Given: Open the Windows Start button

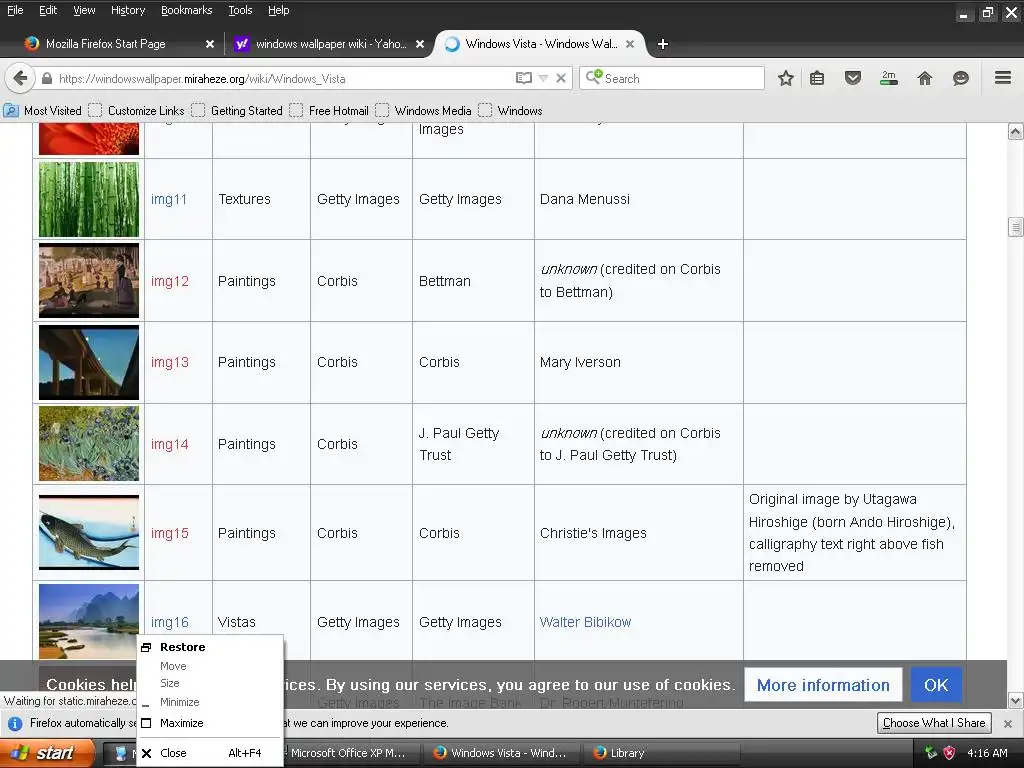Looking at the screenshot, I should (48, 753).
